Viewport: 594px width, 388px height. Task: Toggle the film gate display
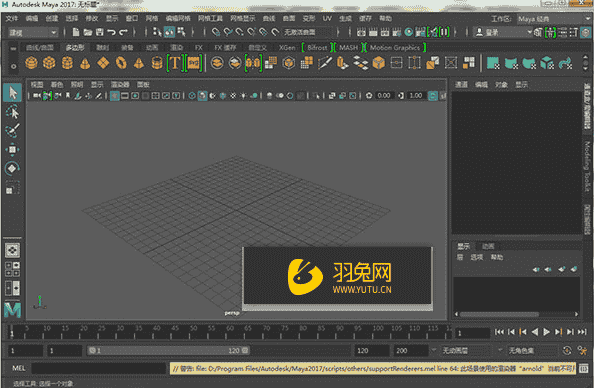pos(125,96)
